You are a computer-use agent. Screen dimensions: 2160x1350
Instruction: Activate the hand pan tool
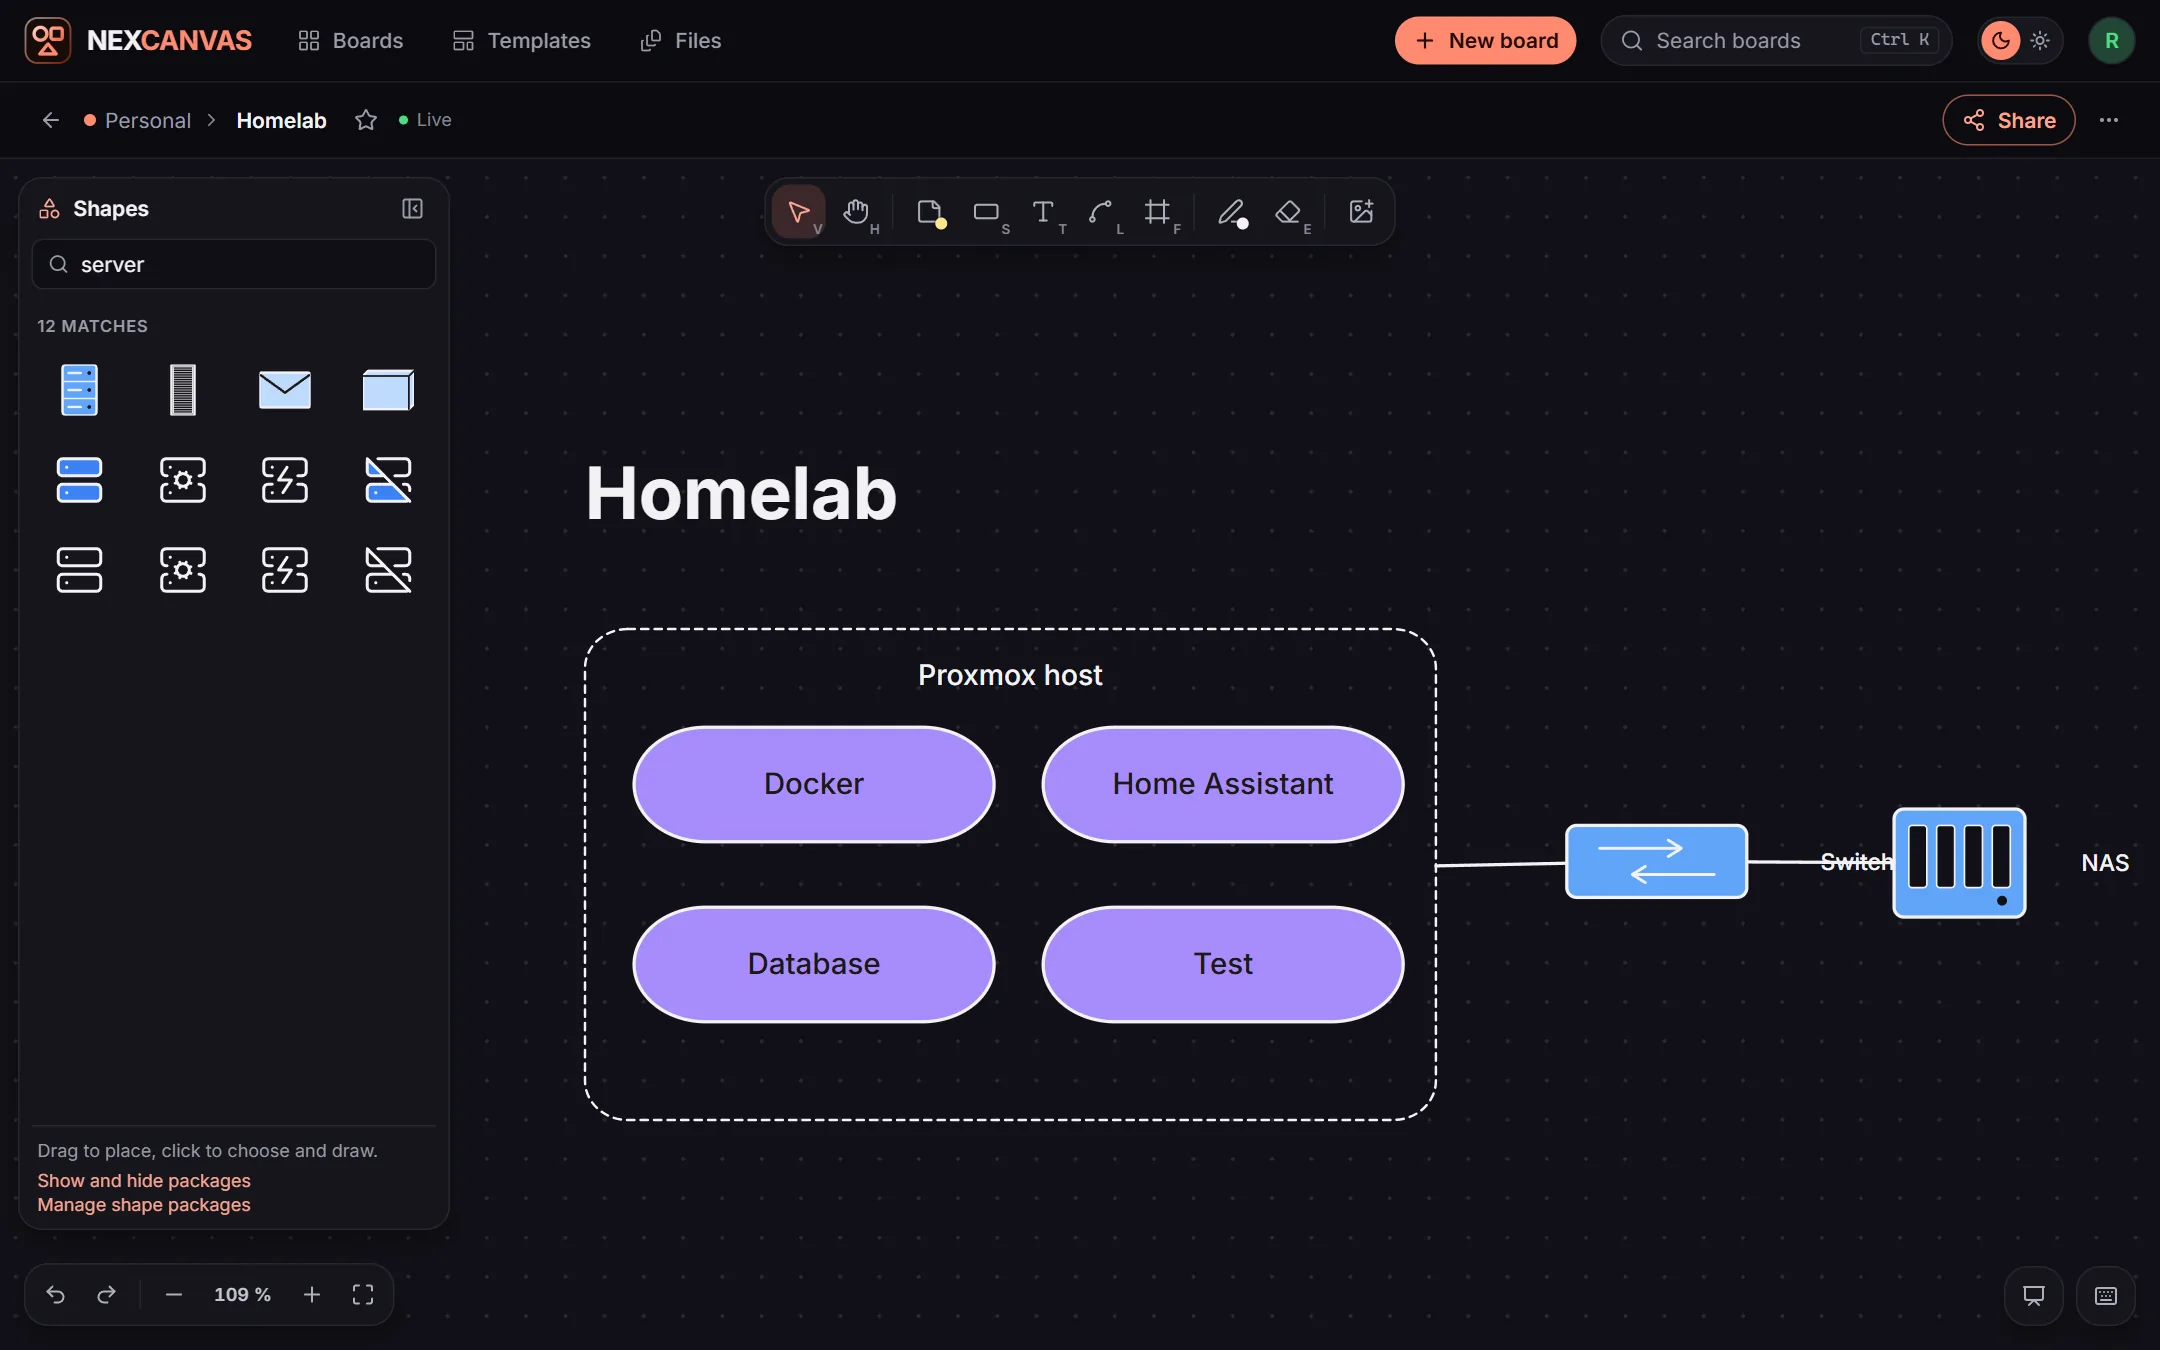click(x=856, y=212)
